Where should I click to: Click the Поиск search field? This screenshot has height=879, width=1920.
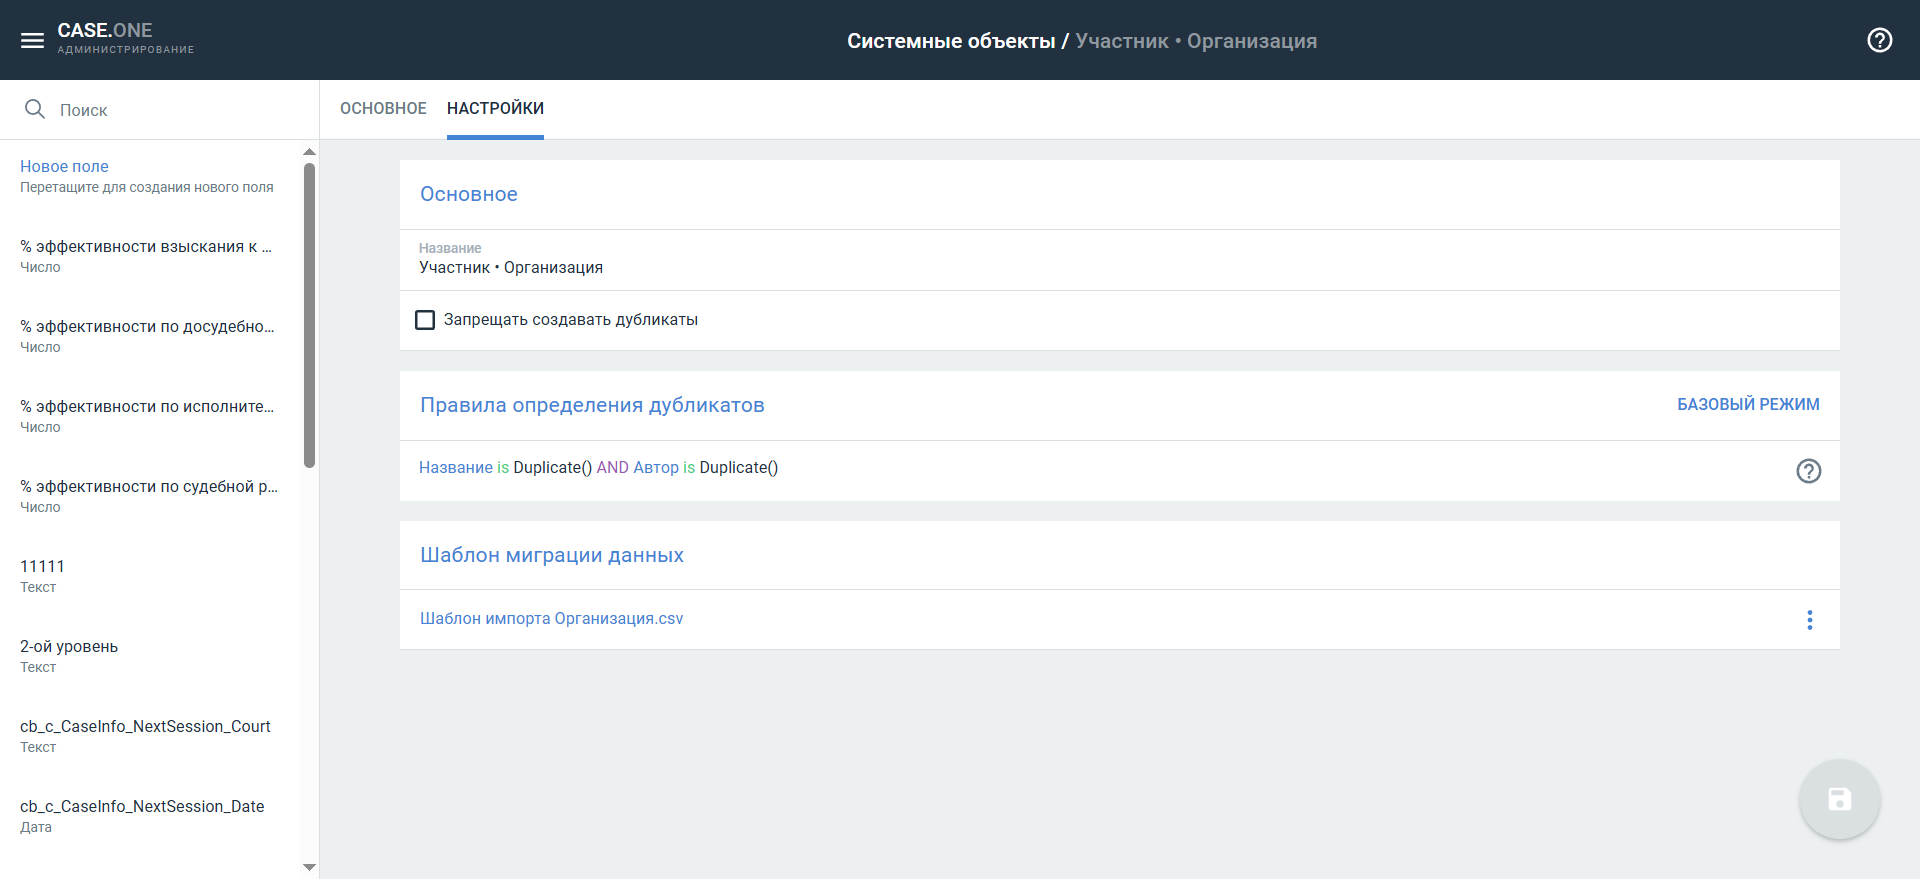(170, 110)
